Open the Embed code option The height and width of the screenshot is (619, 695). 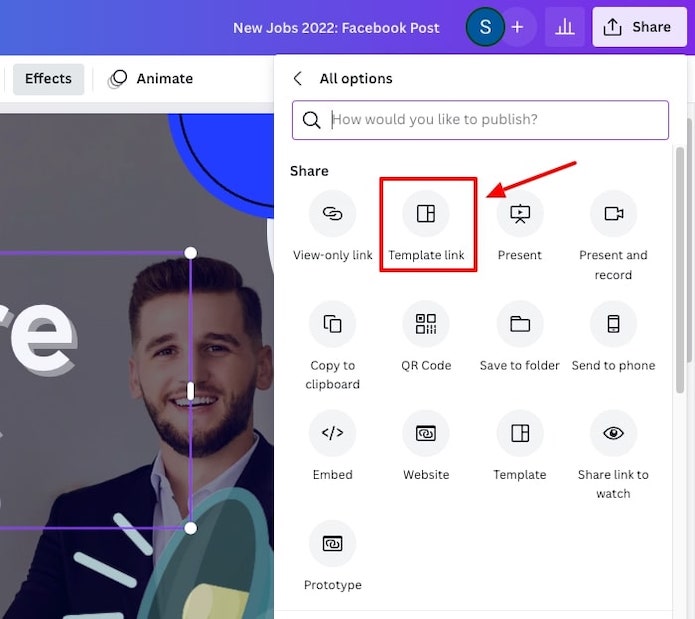point(332,445)
